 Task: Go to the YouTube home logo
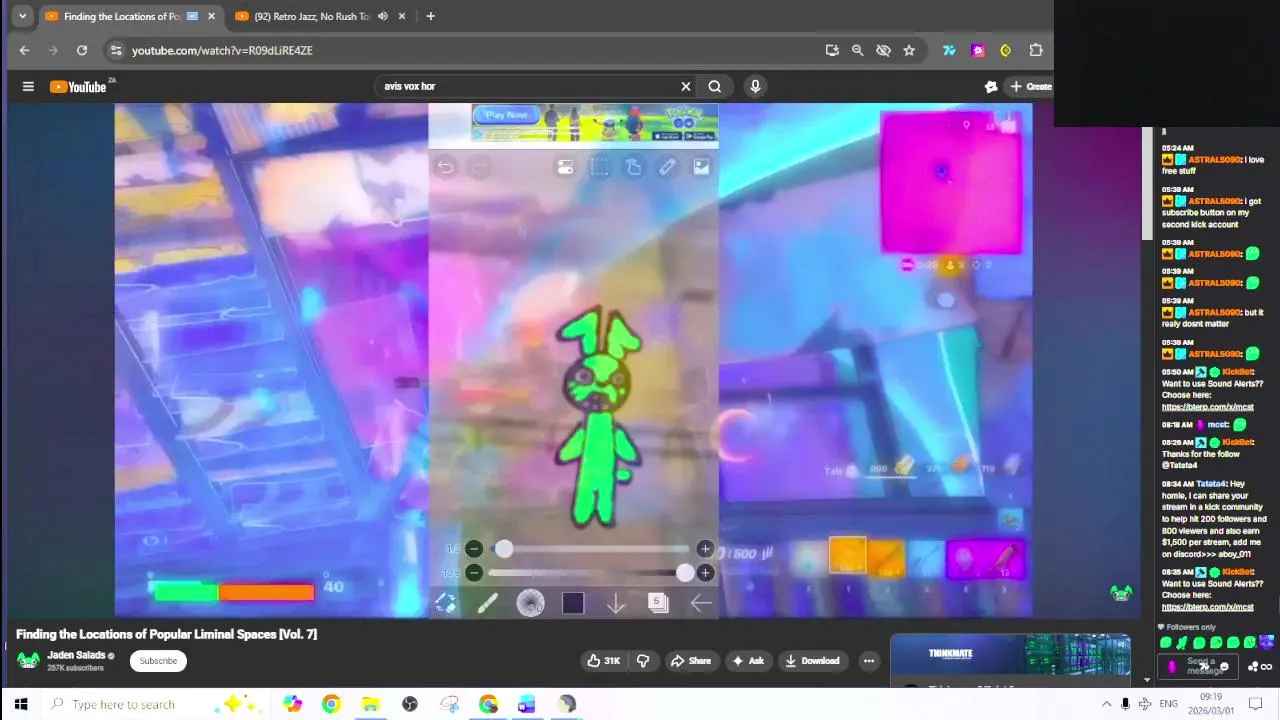tap(80, 87)
